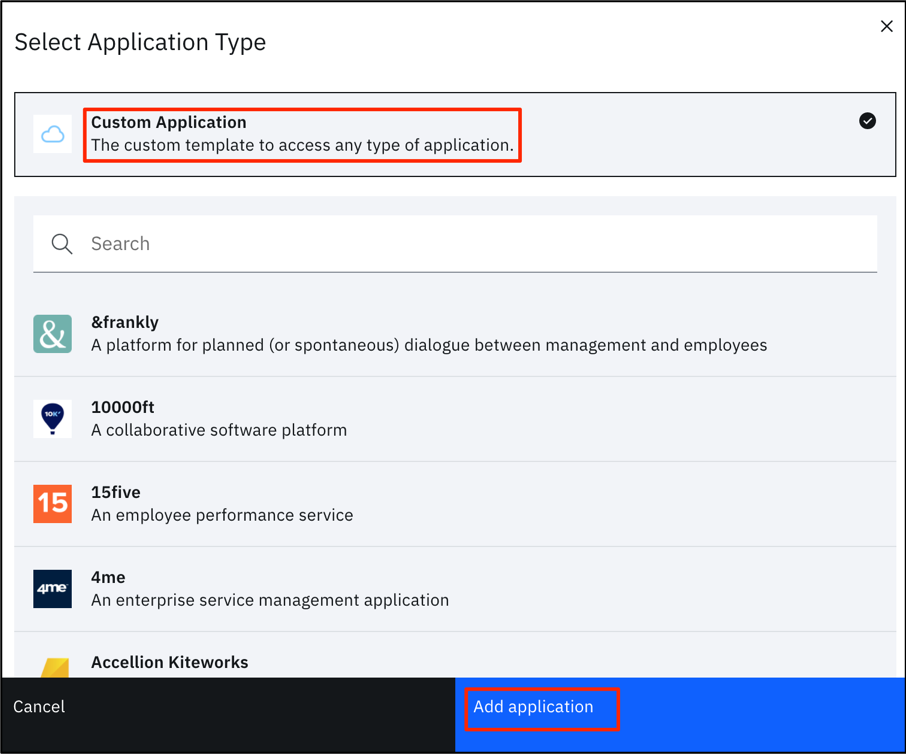Click the &frankly dialogue platform description

click(x=429, y=345)
